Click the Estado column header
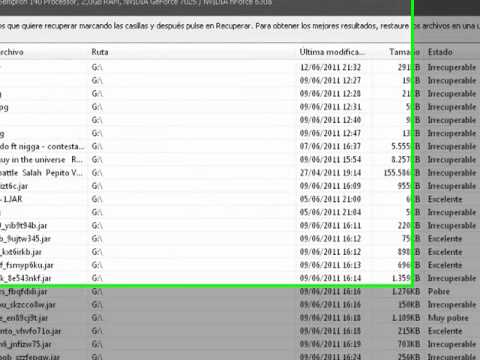The image size is (480, 360). pos(452,52)
